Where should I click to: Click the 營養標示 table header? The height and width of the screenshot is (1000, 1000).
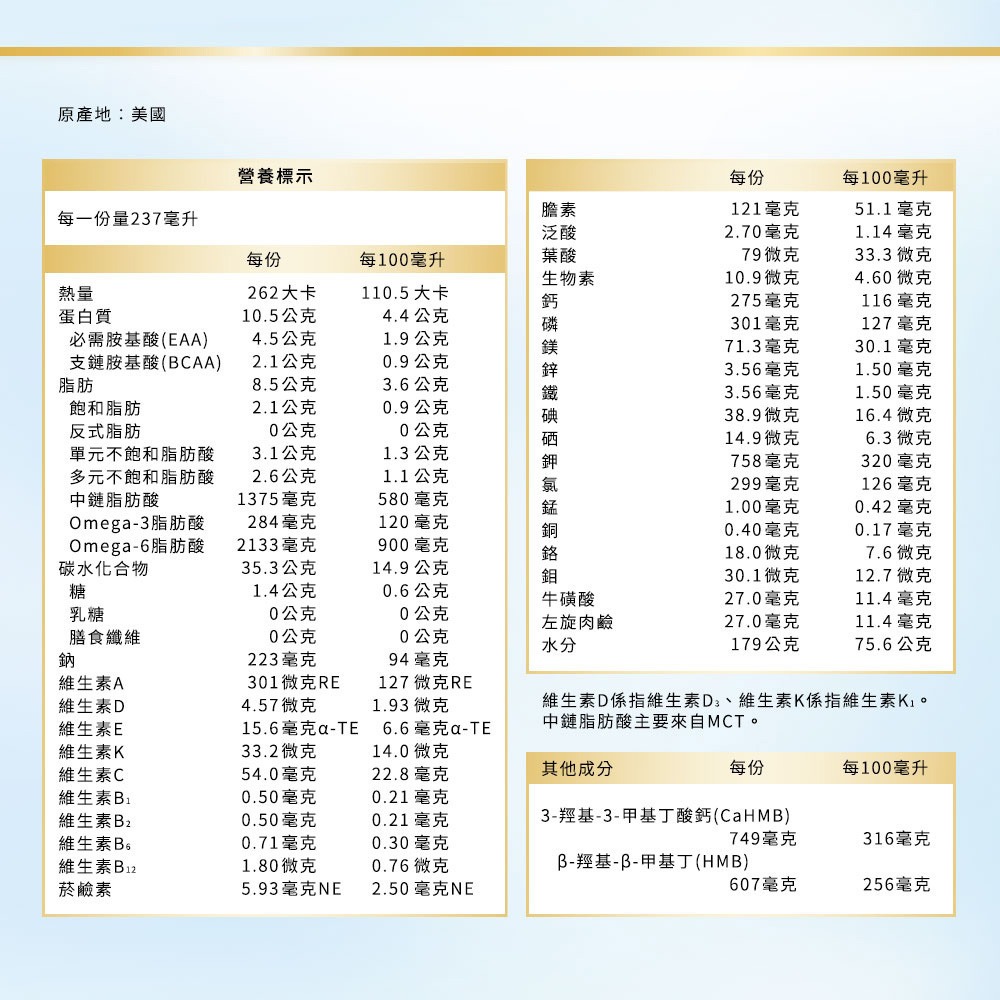[276, 174]
